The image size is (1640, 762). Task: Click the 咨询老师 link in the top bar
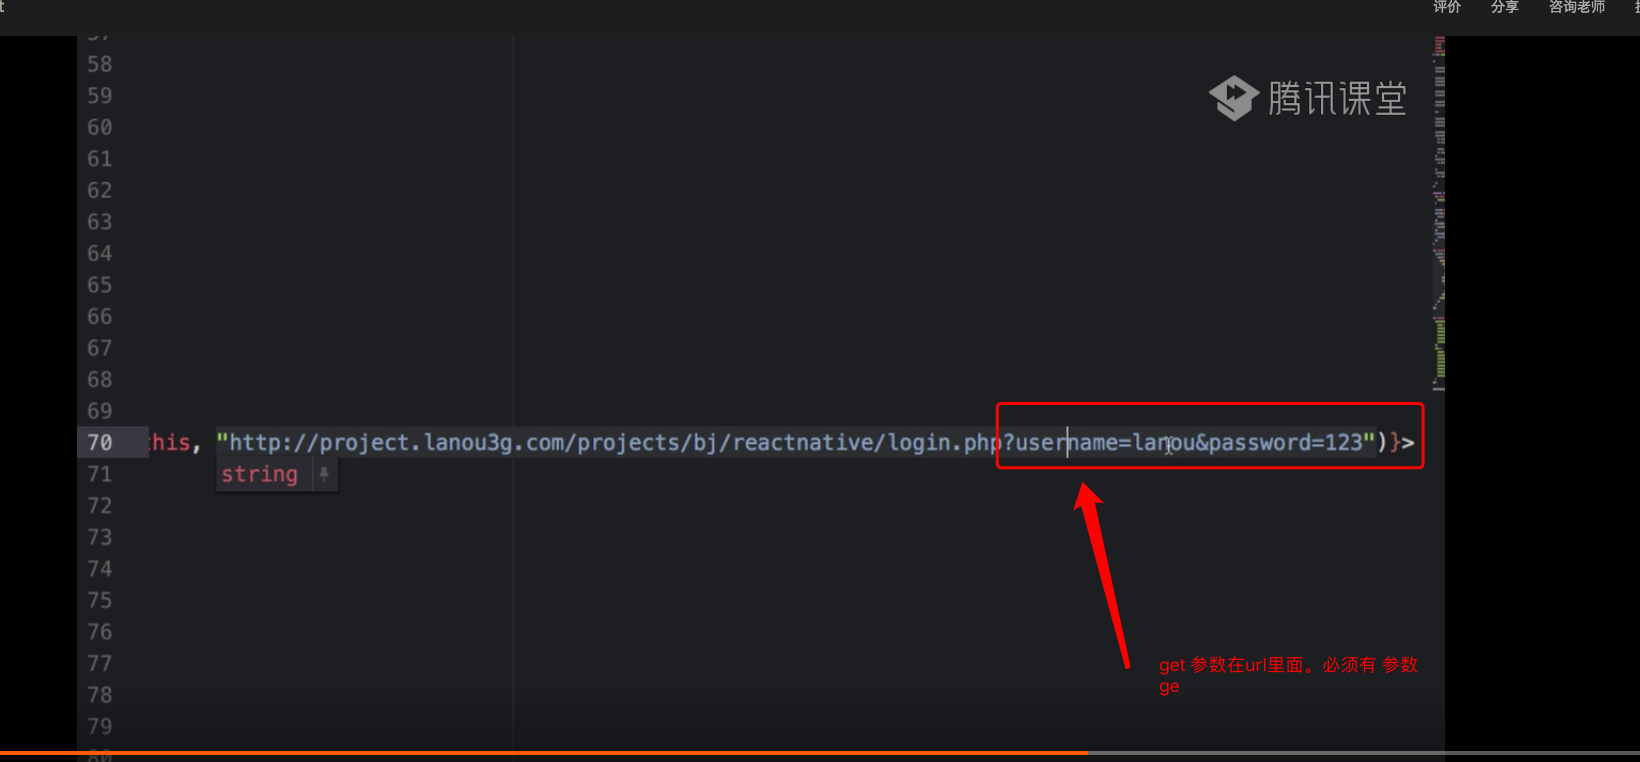click(x=1577, y=7)
